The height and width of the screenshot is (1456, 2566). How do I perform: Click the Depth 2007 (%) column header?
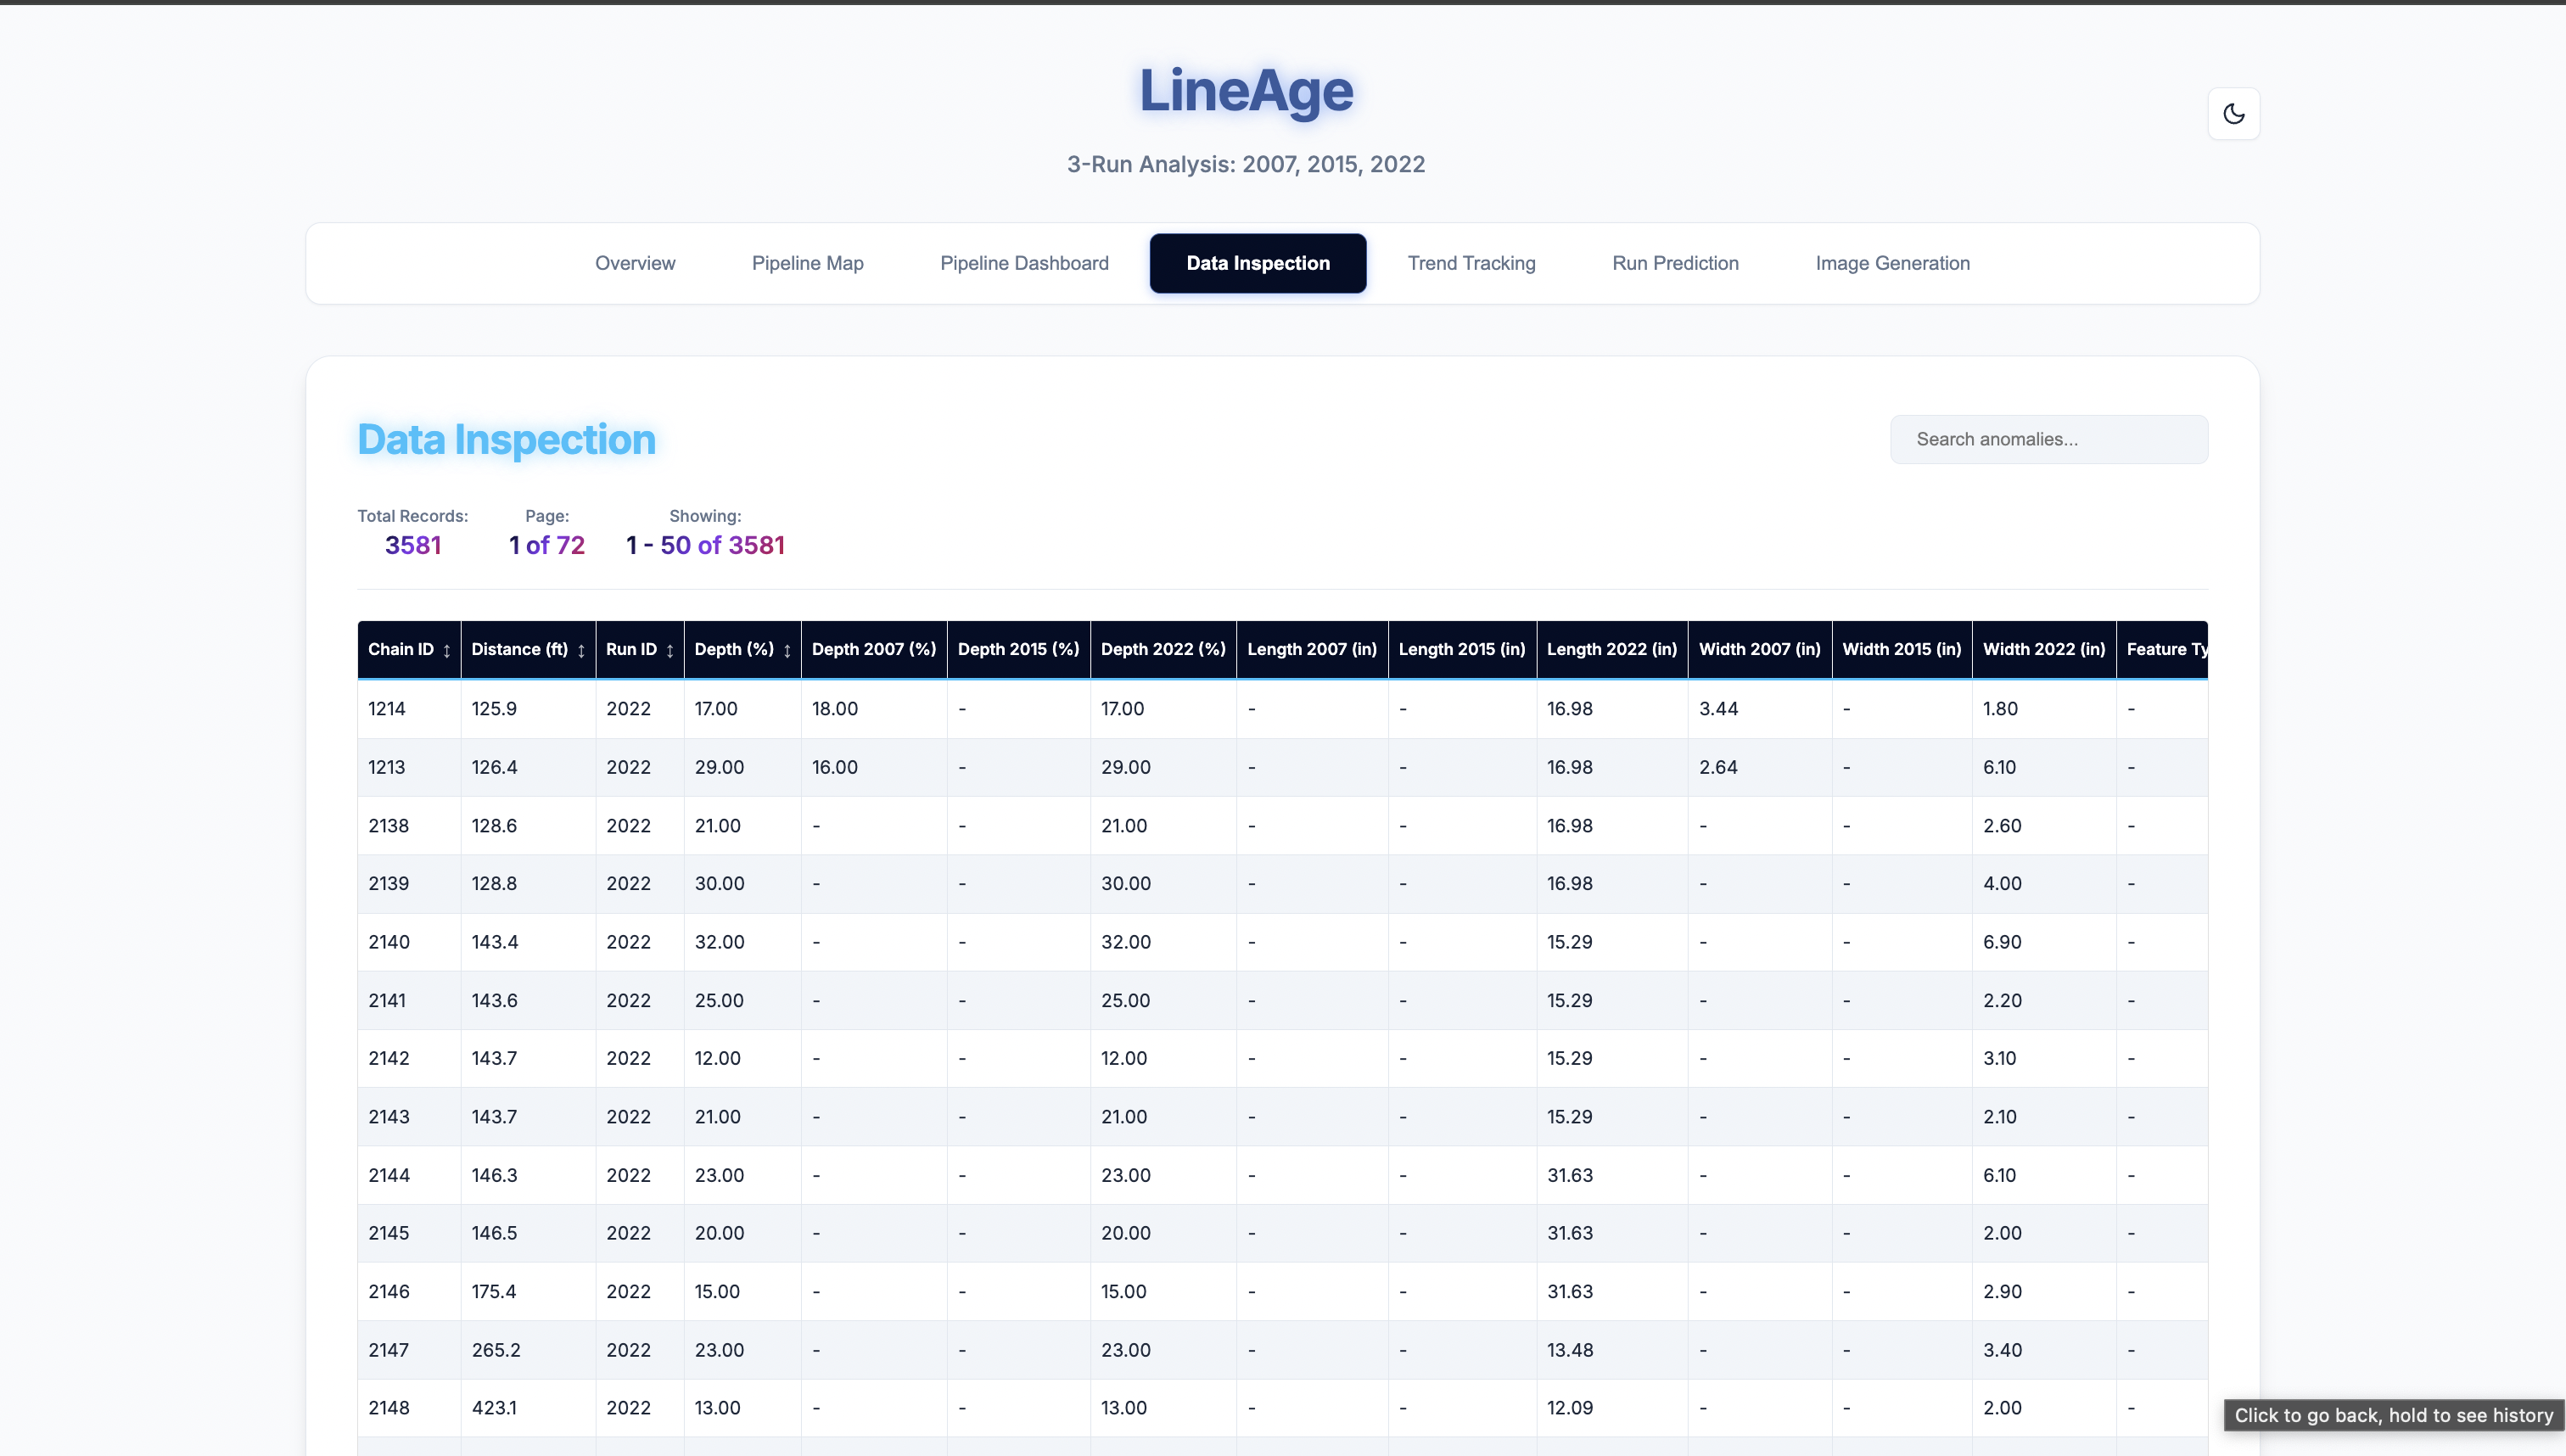(873, 649)
